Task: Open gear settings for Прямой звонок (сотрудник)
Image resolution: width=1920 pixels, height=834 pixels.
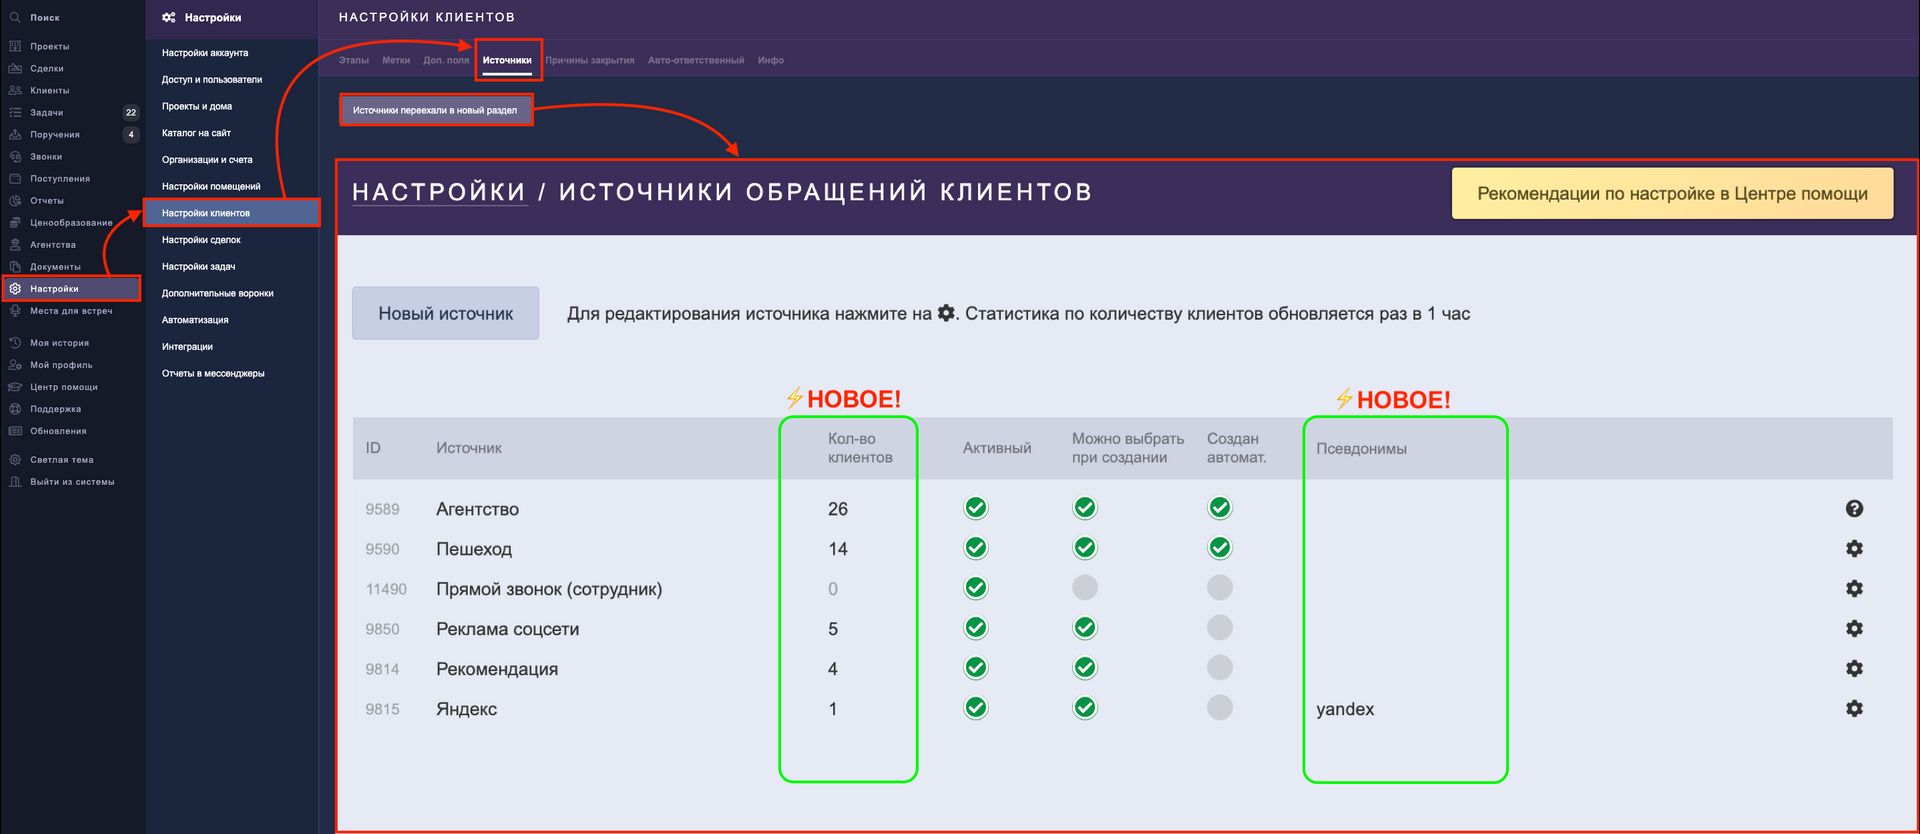Action: point(1854,588)
